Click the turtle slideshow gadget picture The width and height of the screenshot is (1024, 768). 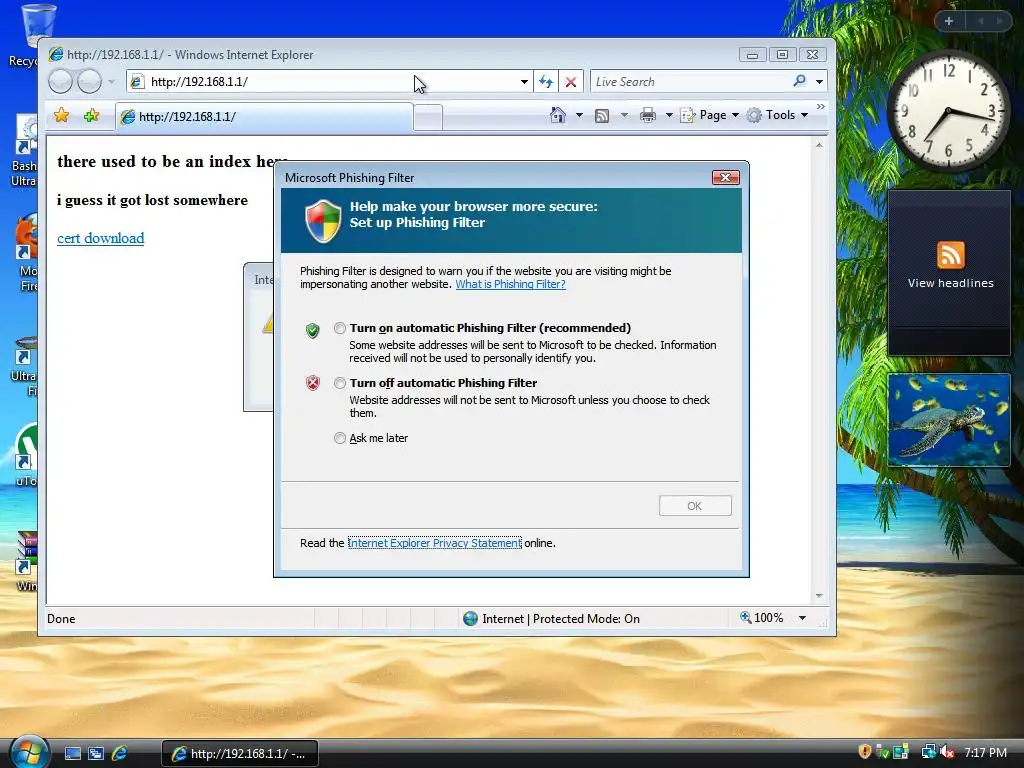pyautogui.click(x=949, y=420)
